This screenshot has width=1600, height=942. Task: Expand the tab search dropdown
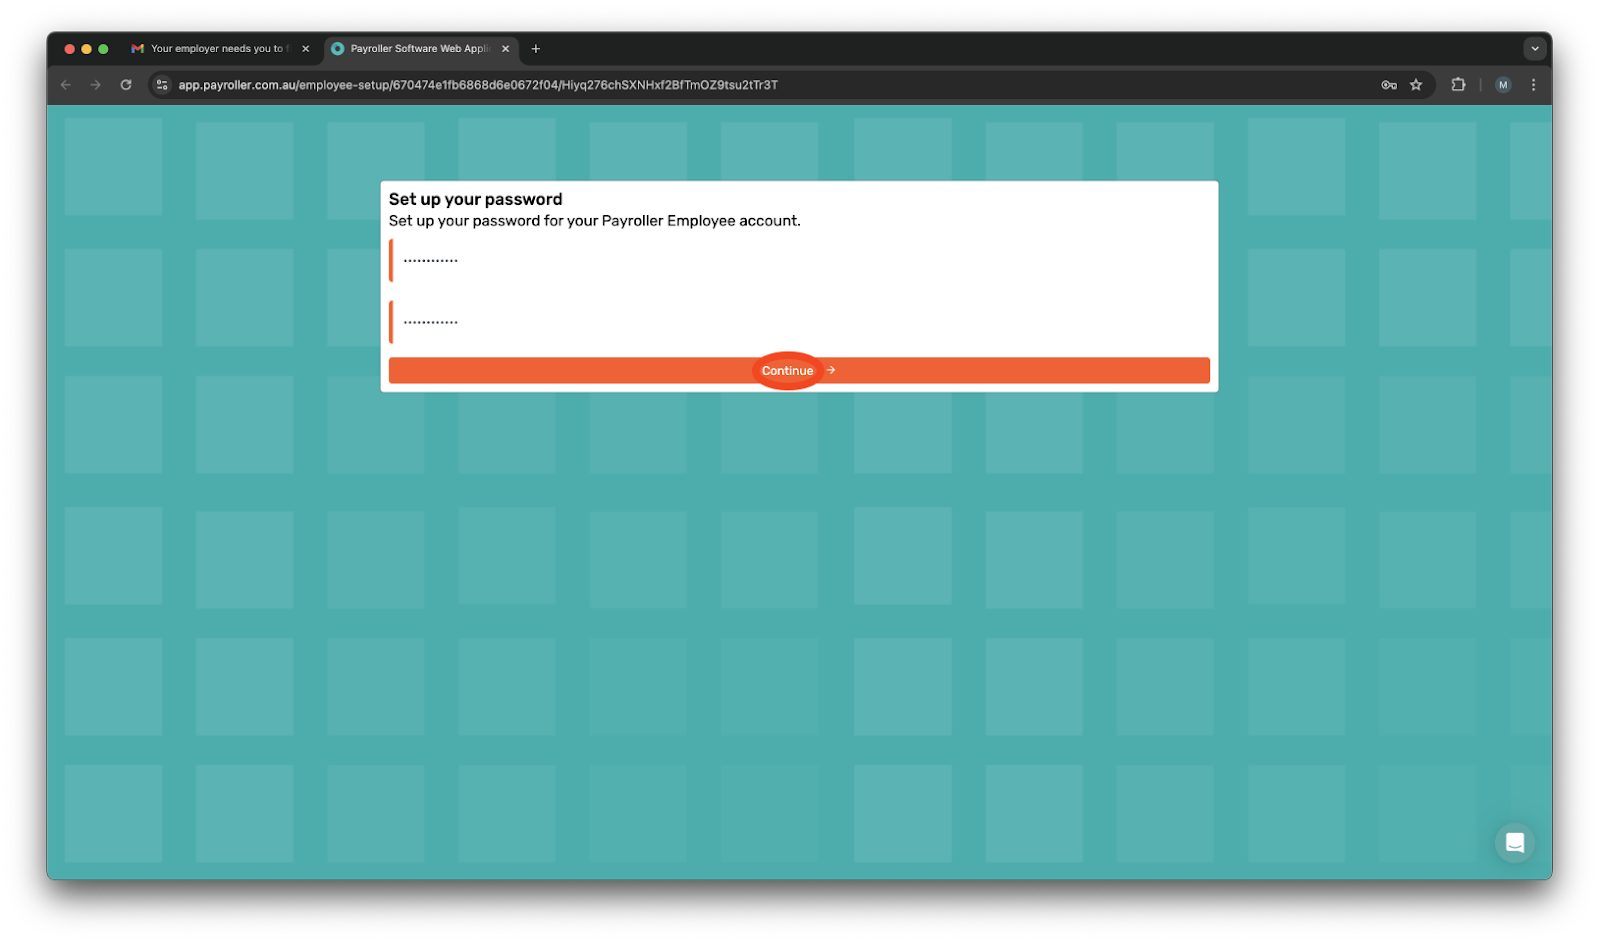[x=1535, y=48]
